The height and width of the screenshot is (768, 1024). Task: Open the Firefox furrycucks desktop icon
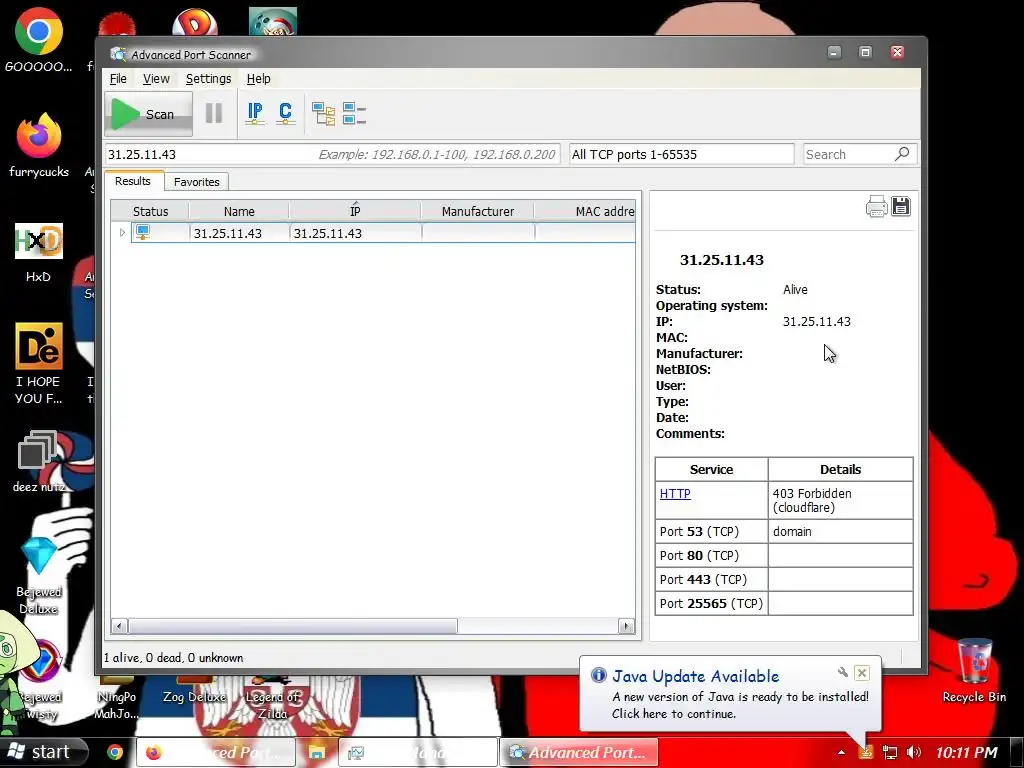(x=39, y=145)
